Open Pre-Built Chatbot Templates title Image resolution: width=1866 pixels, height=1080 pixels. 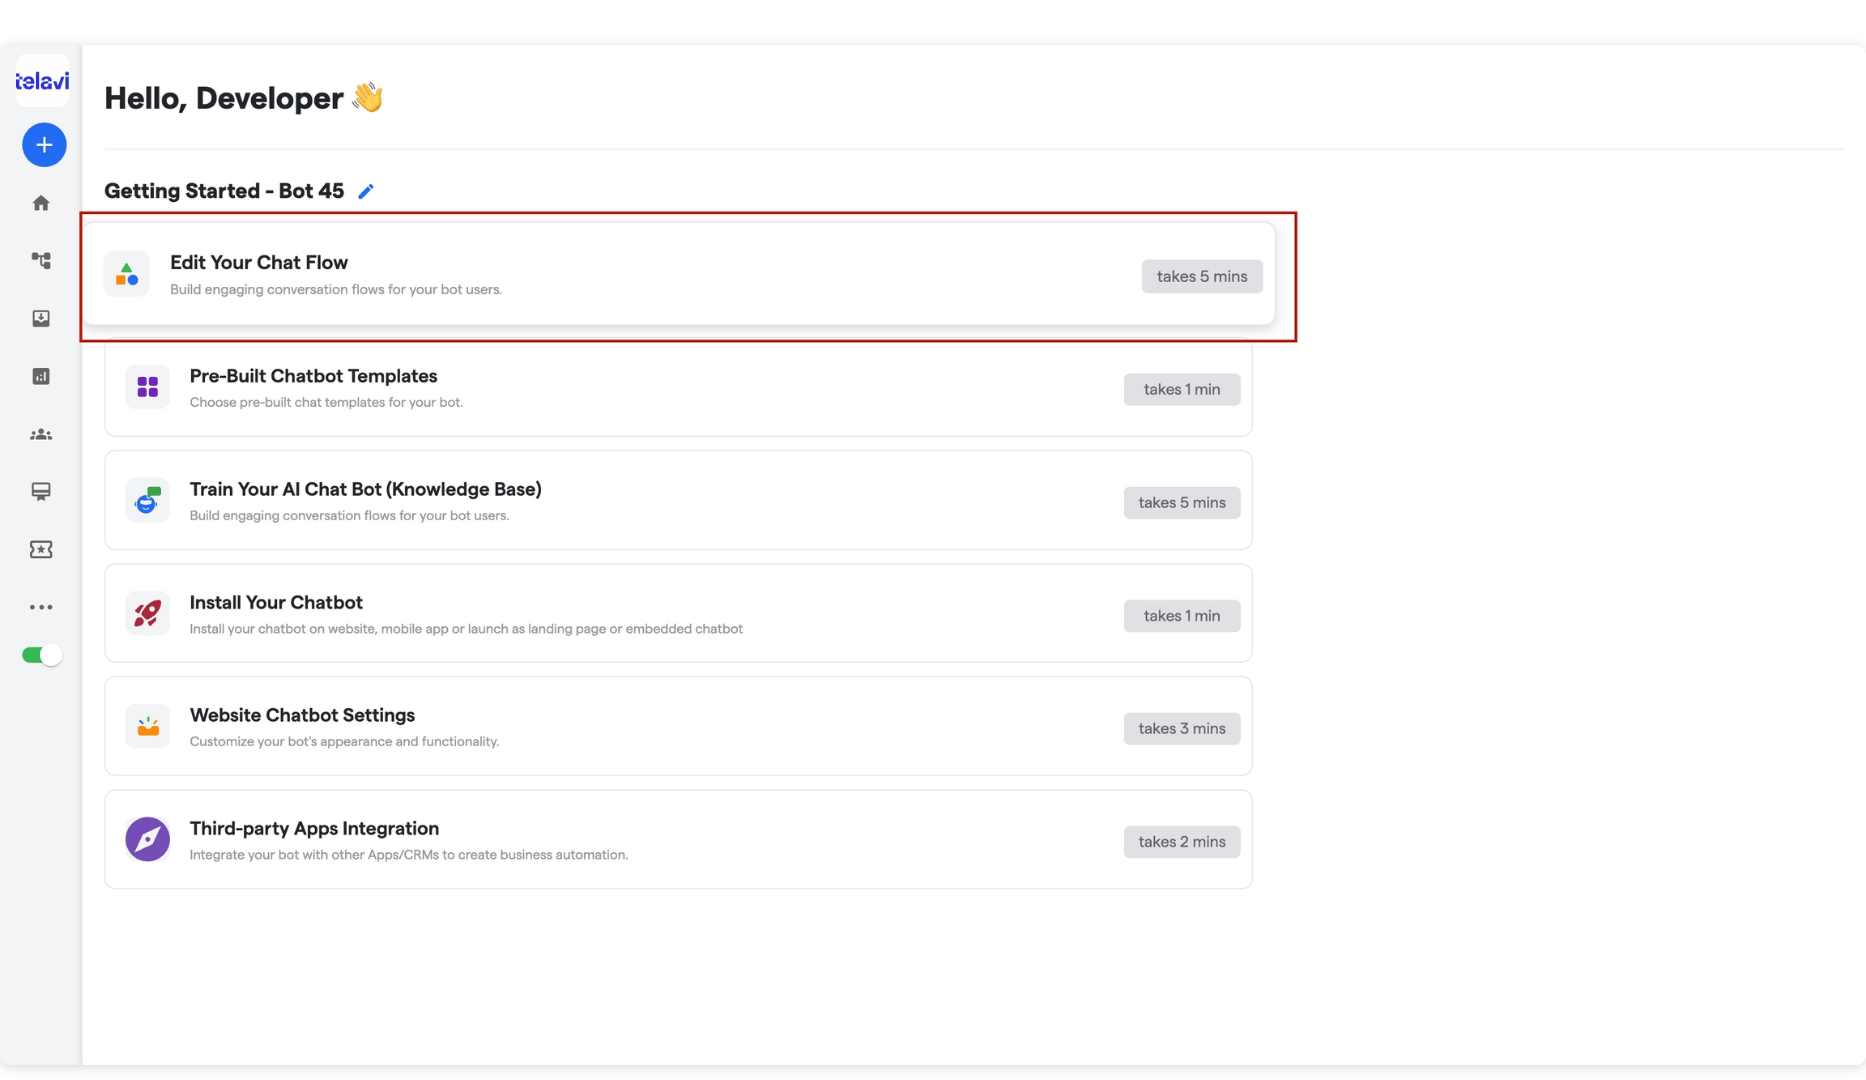click(313, 376)
